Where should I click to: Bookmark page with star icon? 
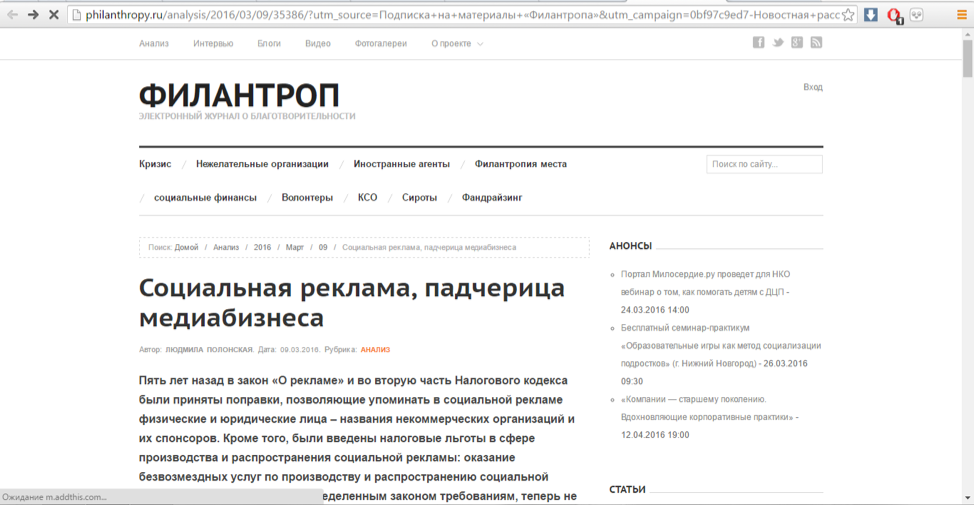point(848,15)
